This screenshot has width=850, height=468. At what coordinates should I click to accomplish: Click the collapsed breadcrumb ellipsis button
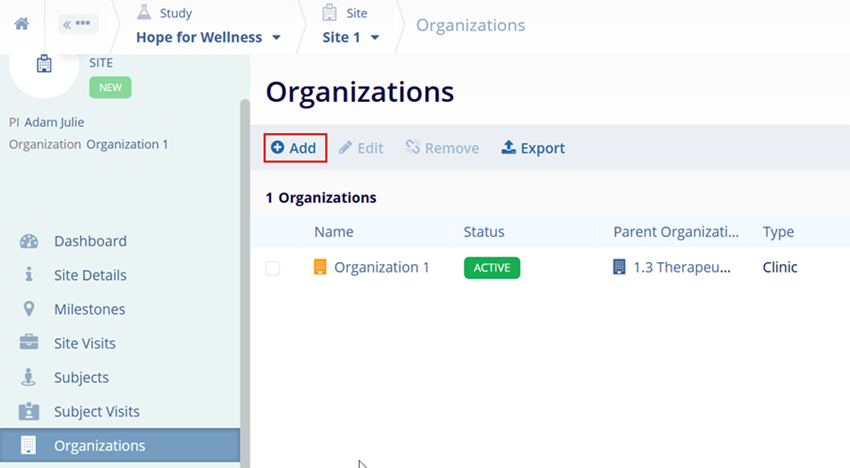[77, 24]
